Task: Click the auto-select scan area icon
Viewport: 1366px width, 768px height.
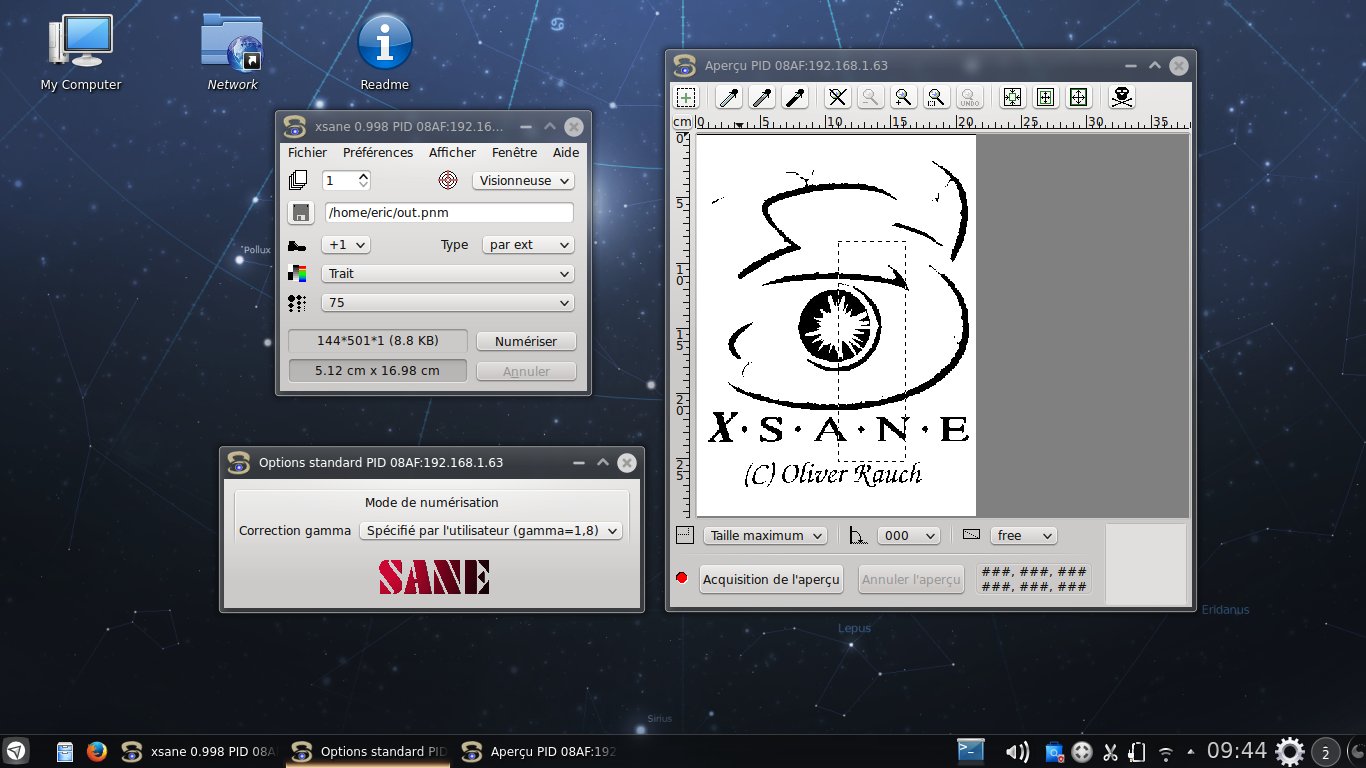Action: tap(1013, 97)
